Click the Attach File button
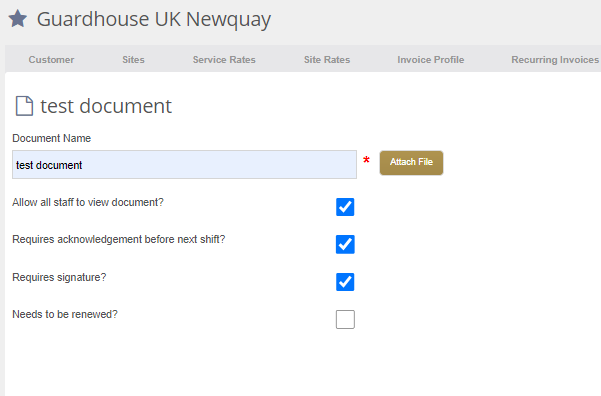Viewport: 601px width, 396px height. 411,163
